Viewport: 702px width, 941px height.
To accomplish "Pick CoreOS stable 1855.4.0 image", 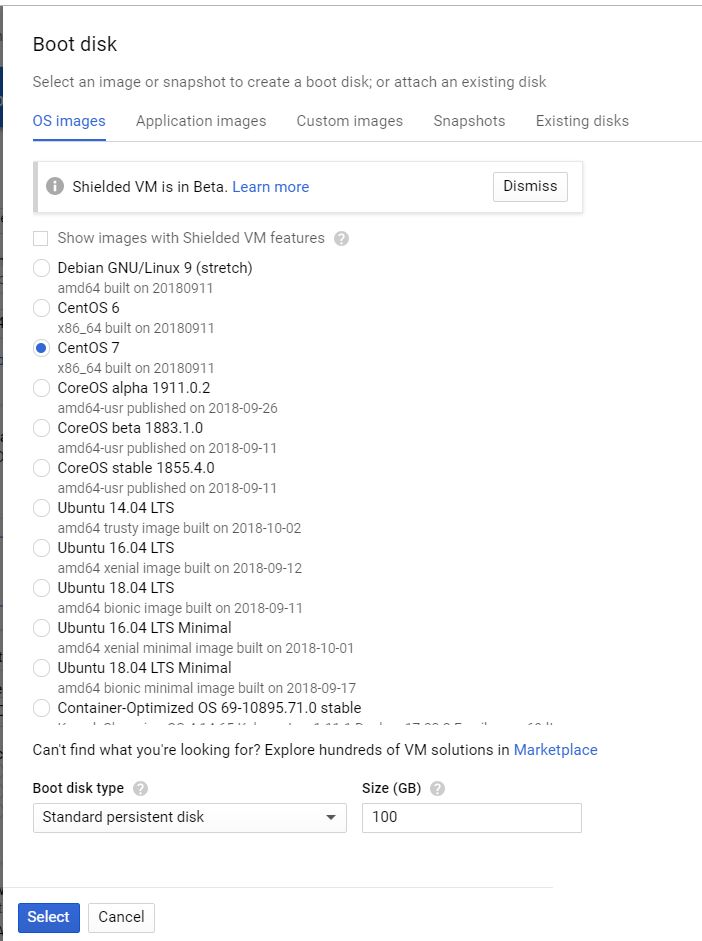I will (x=41, y=468).
